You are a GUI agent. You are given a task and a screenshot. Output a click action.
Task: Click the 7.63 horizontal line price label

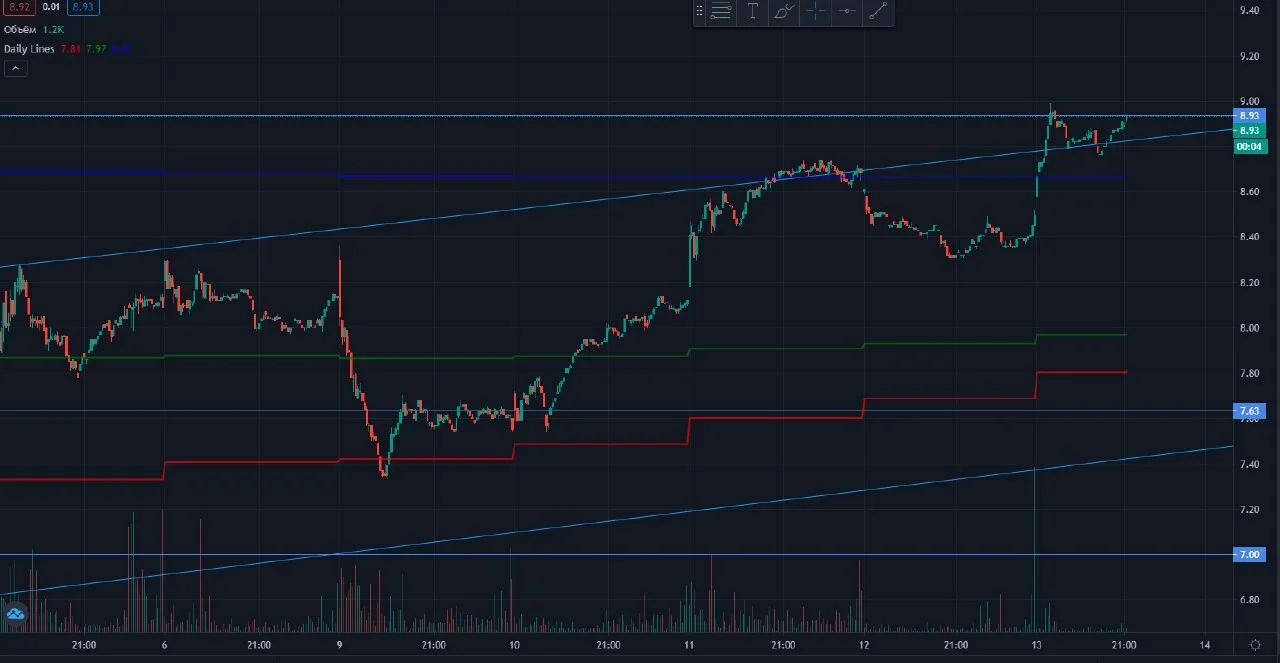coord(1249,411)
